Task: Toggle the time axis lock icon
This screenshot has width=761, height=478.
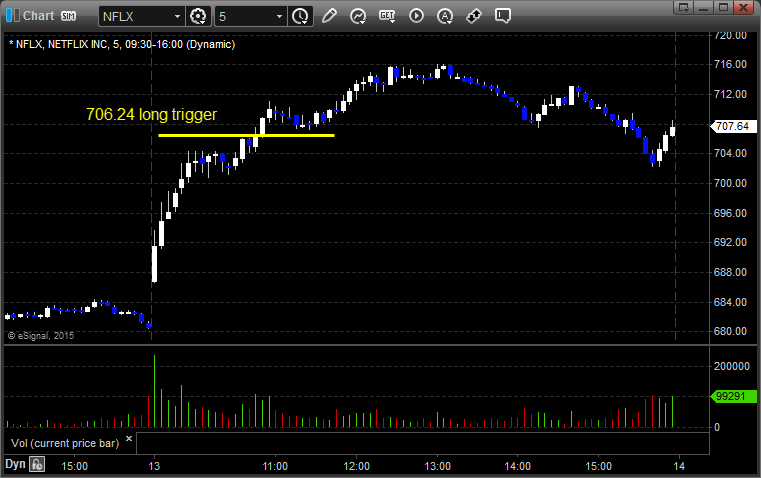Action: (37, 464)
